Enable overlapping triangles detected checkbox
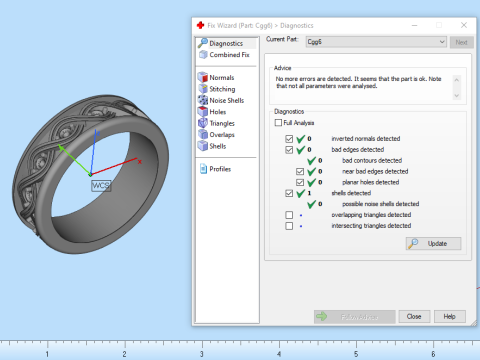This screenshot has height=360, width=480. point(289,215)
